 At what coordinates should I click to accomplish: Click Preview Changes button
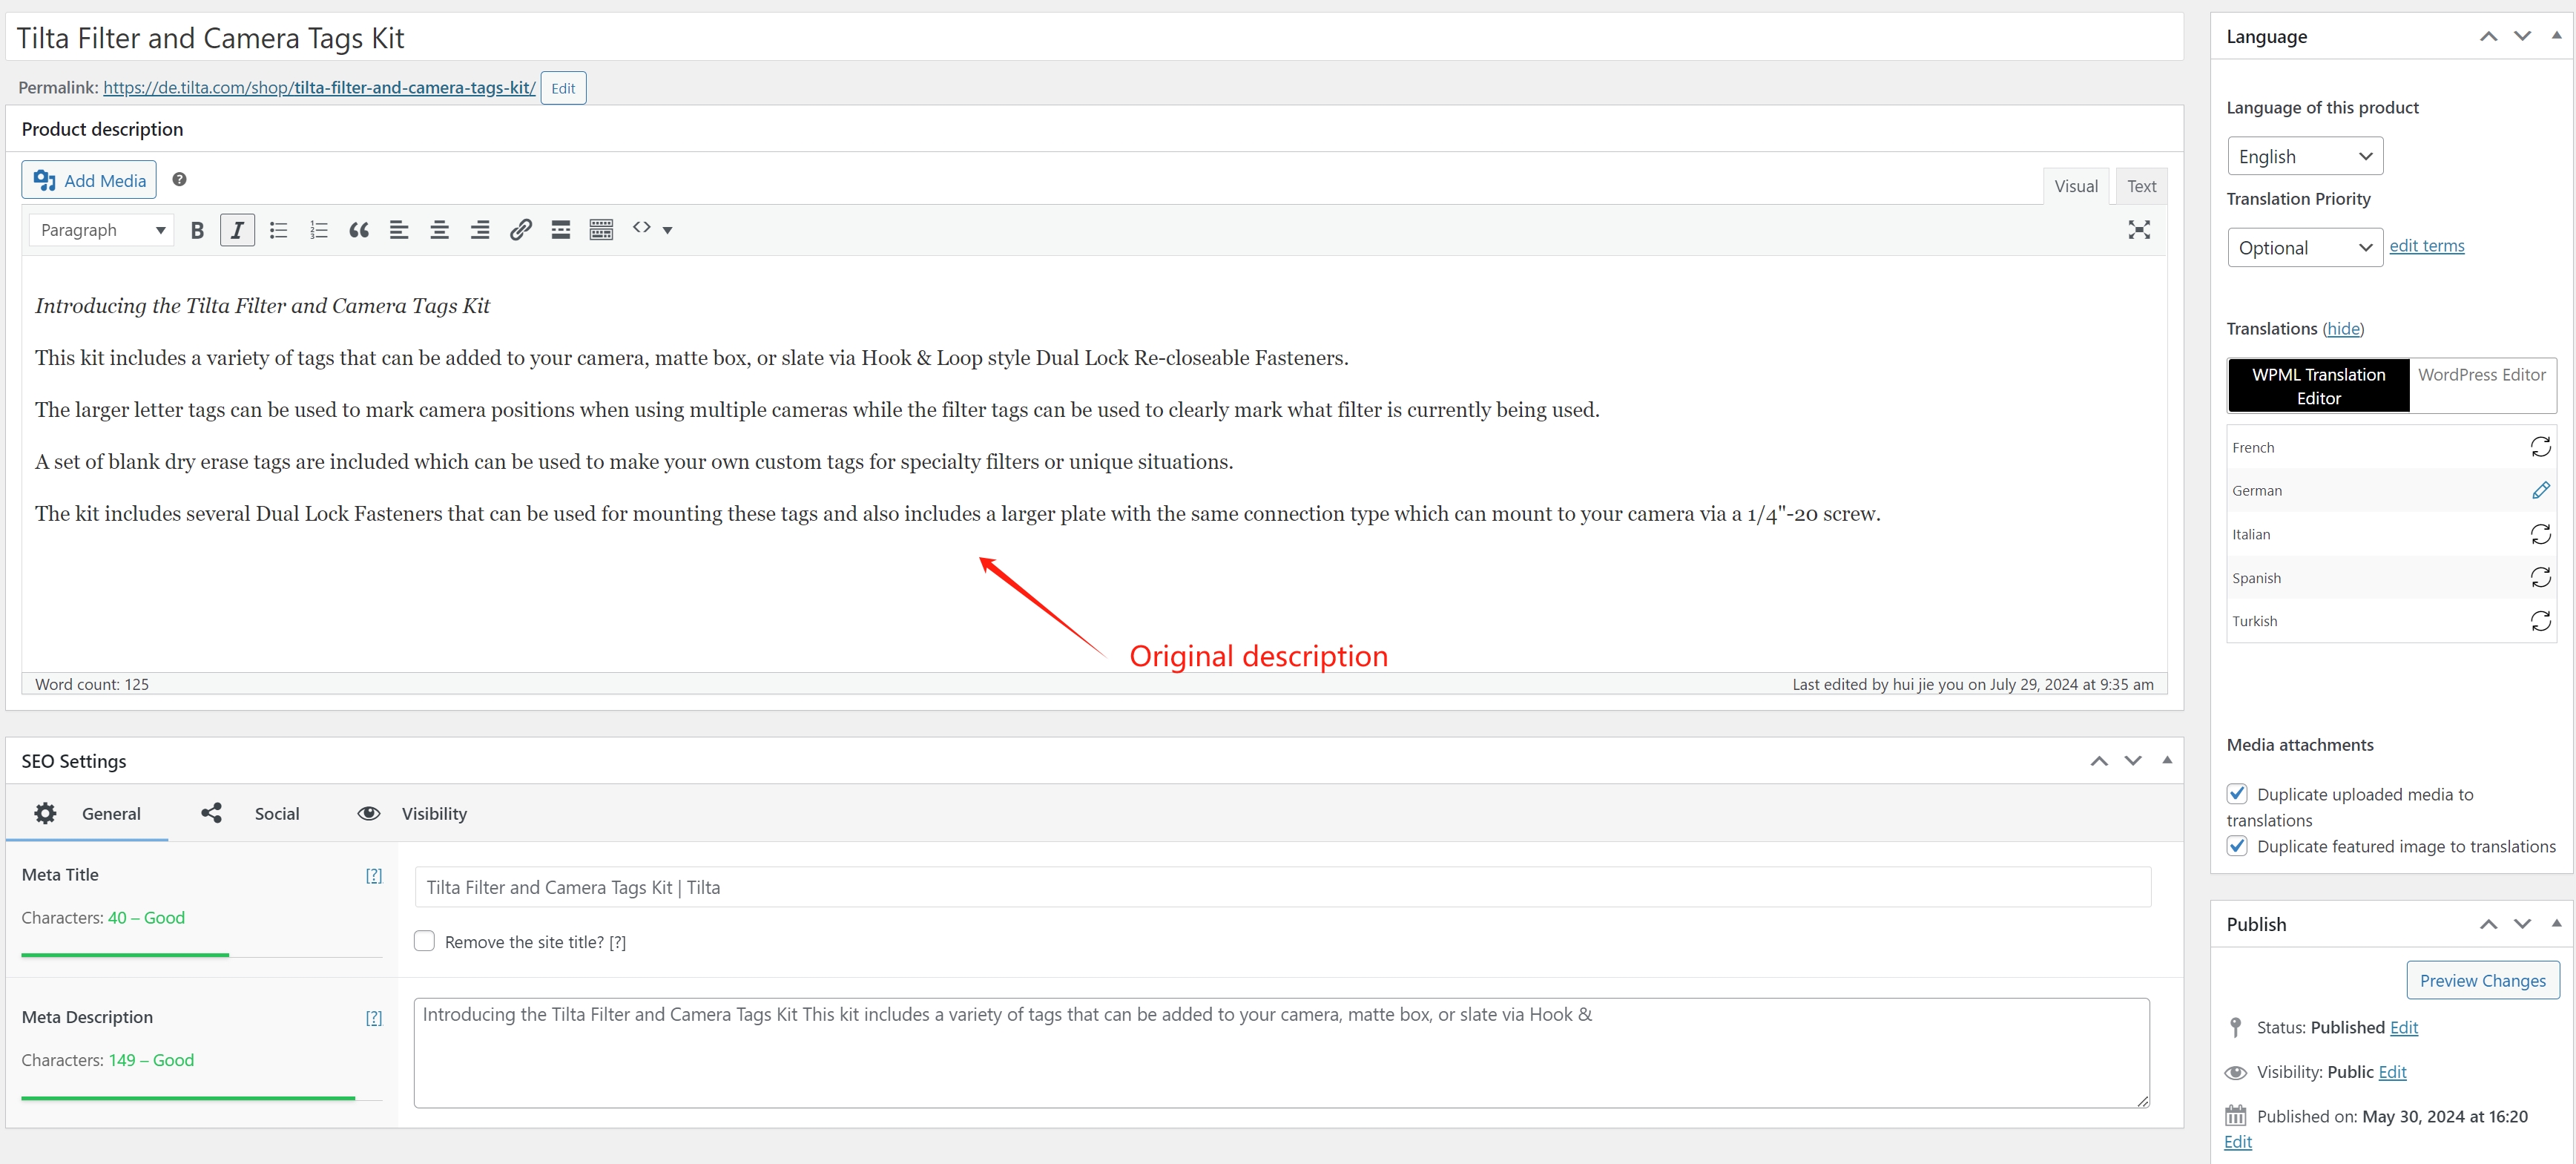click(2482, 980)
